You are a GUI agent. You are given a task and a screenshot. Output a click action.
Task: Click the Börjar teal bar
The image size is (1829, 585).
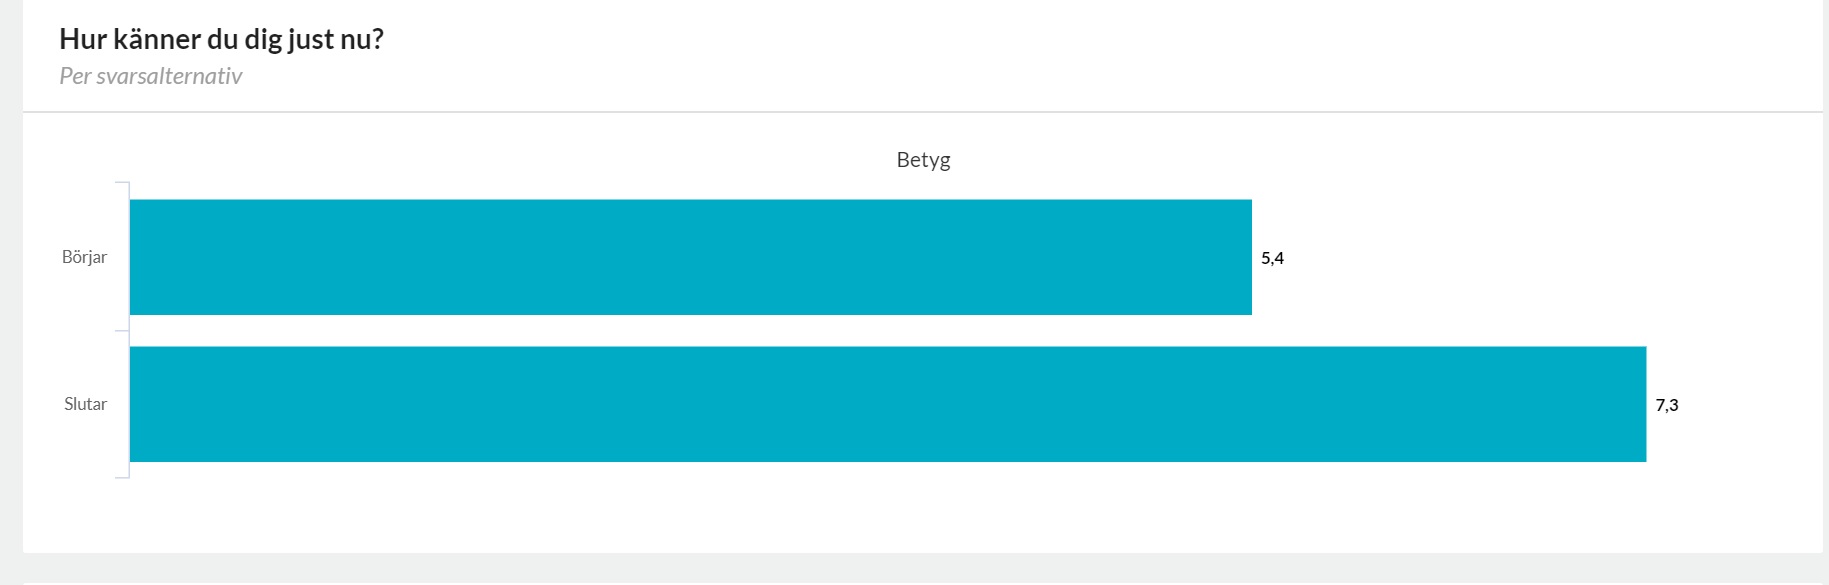point(690,257)
